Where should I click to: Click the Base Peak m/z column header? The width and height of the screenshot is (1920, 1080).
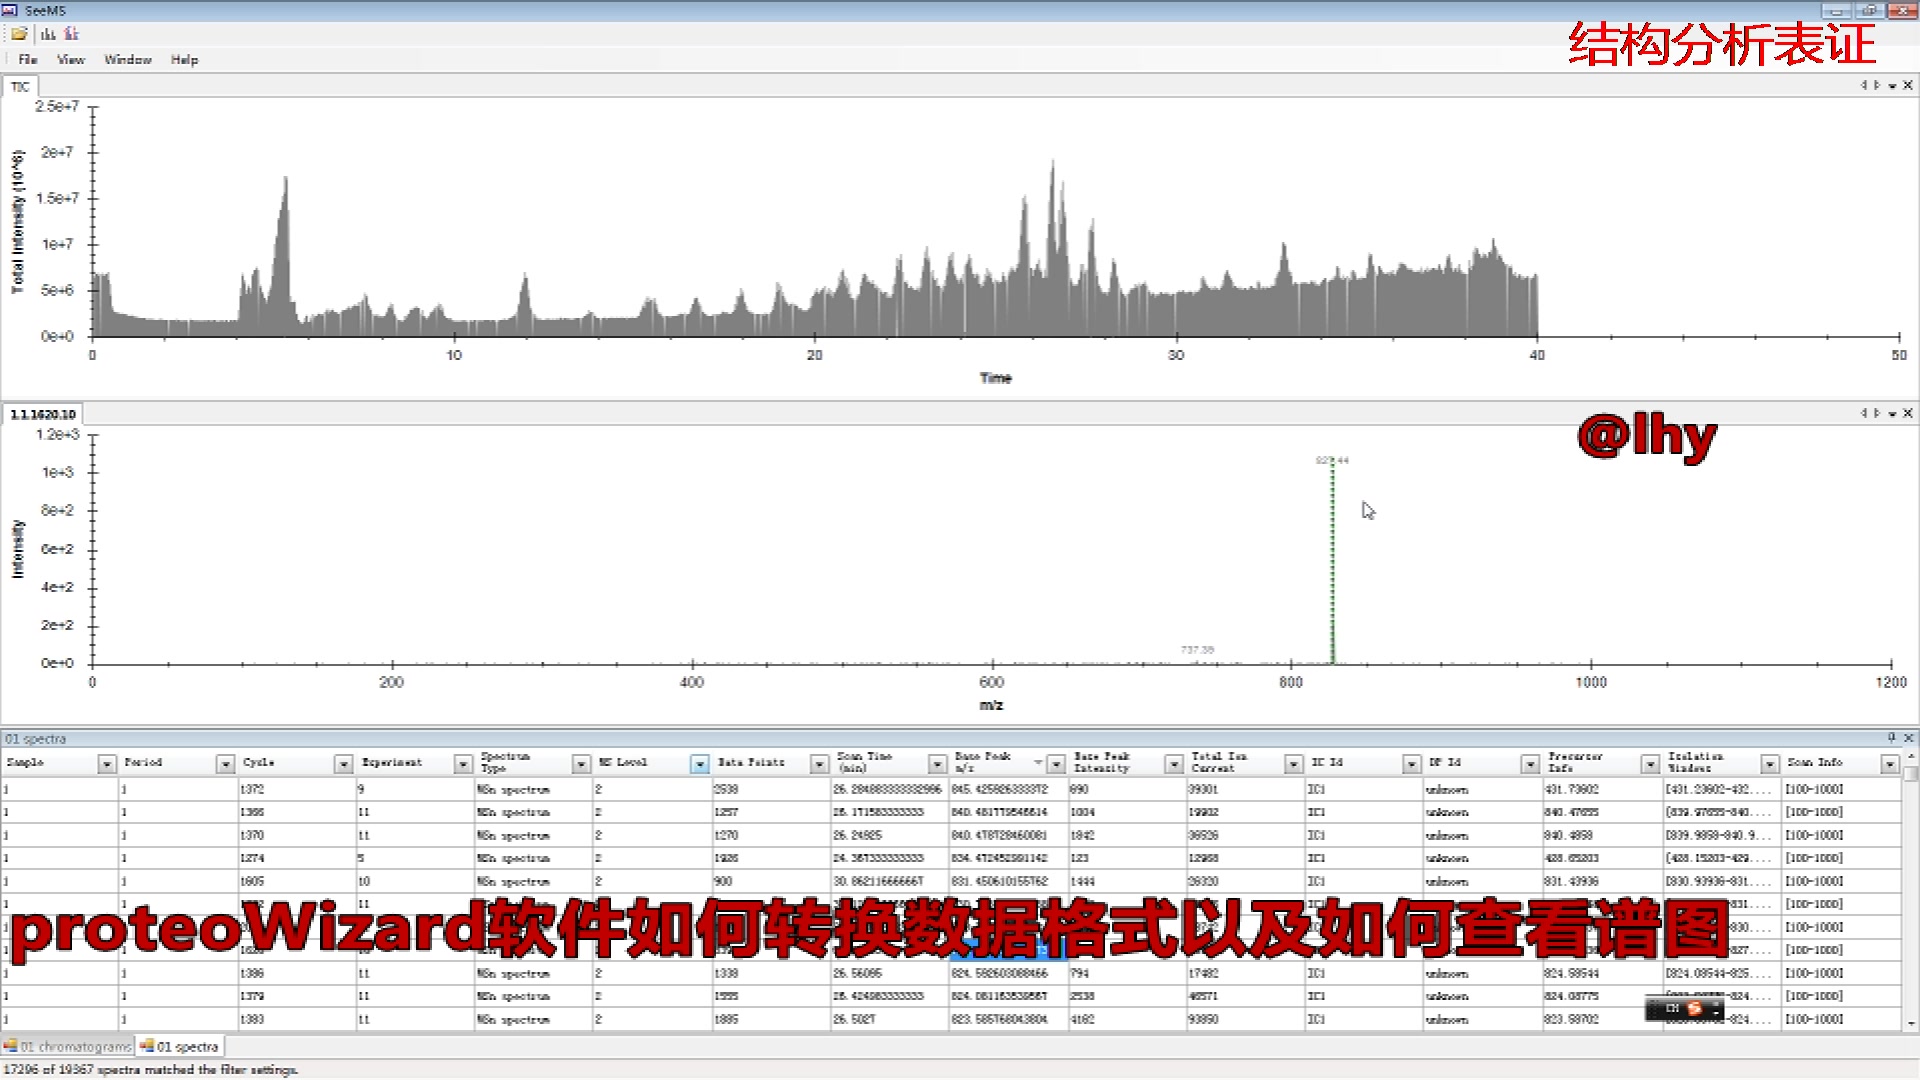(984, 762)
